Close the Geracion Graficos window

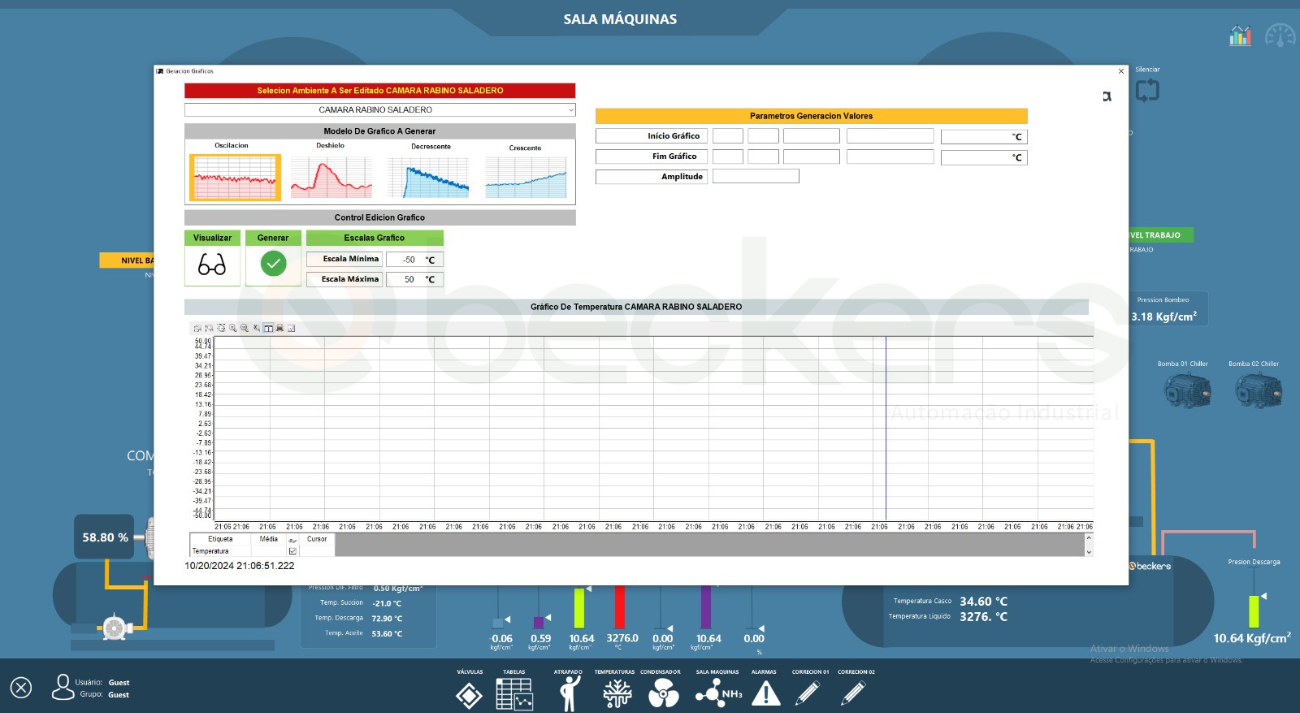coord(1120,71)
